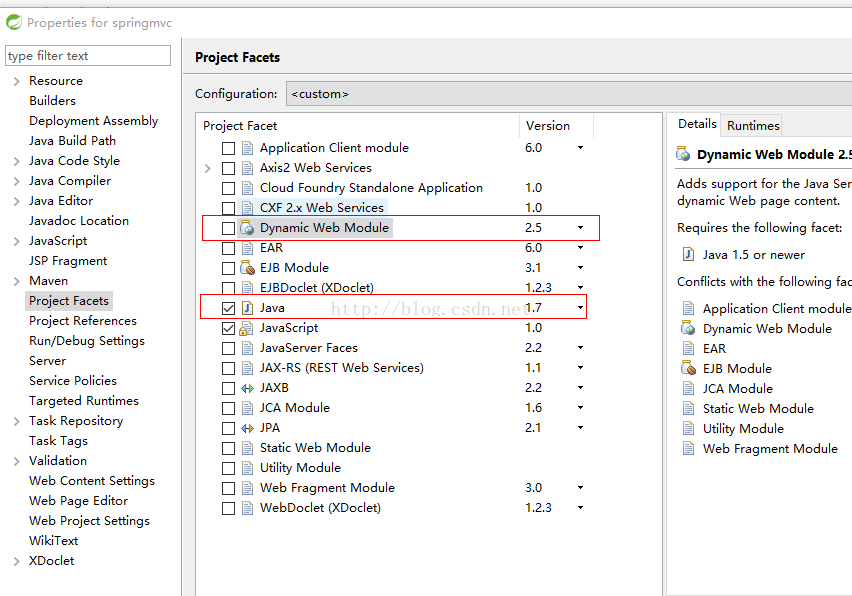Screen dimensions: 852x596
Task: Open the Java version dropdown
Action: (580, 308)
